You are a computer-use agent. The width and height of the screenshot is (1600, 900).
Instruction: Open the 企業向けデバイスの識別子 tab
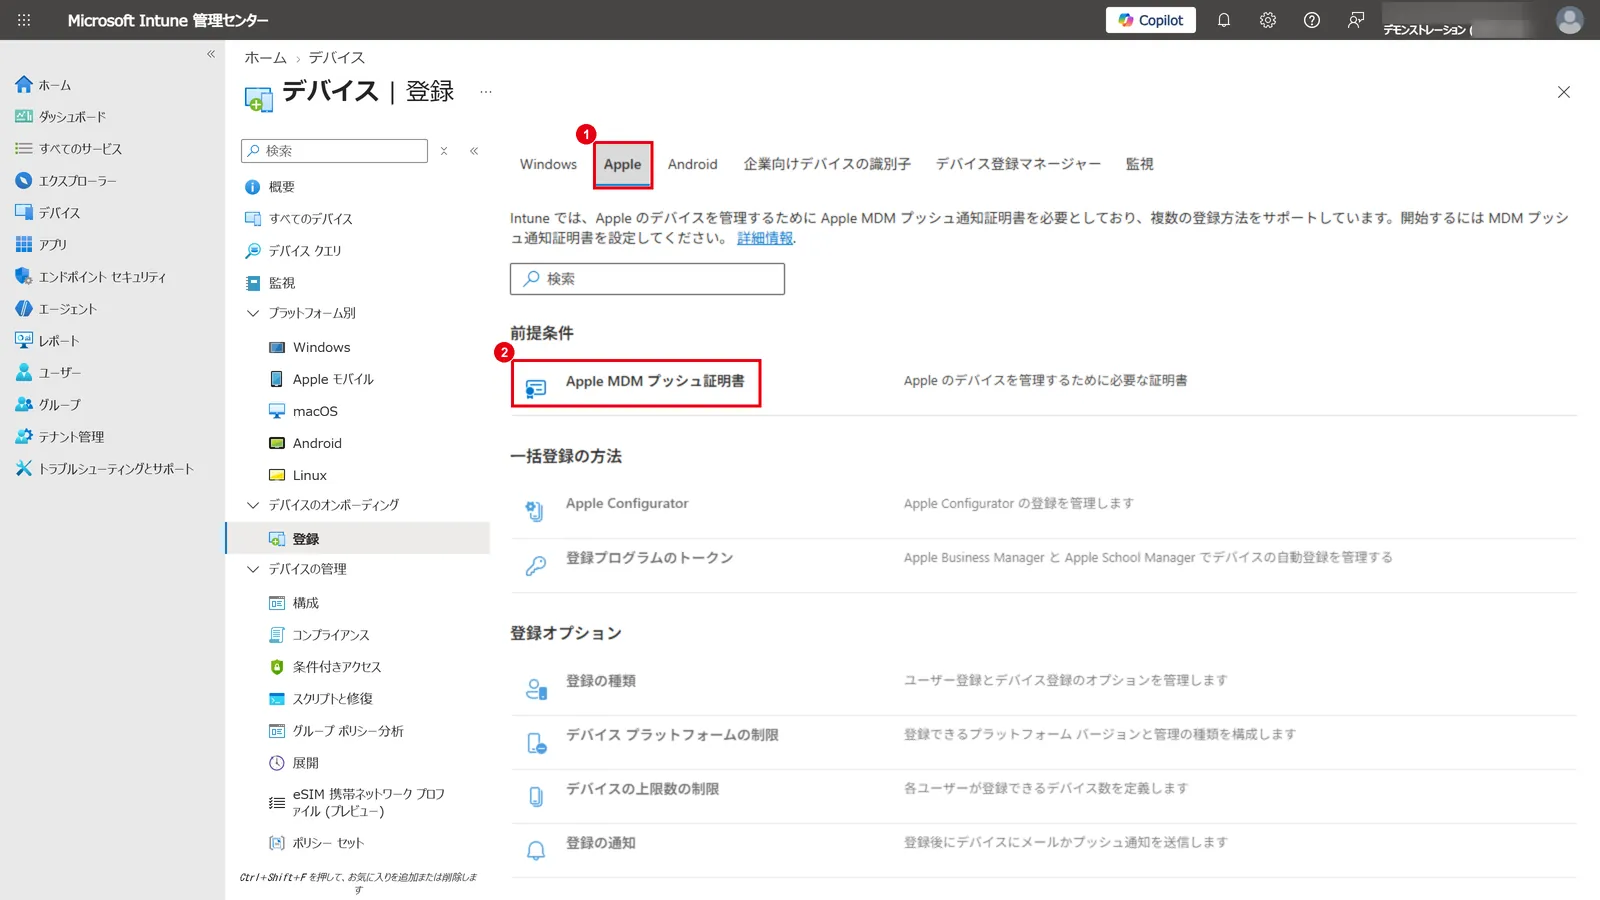pos(827,164)
